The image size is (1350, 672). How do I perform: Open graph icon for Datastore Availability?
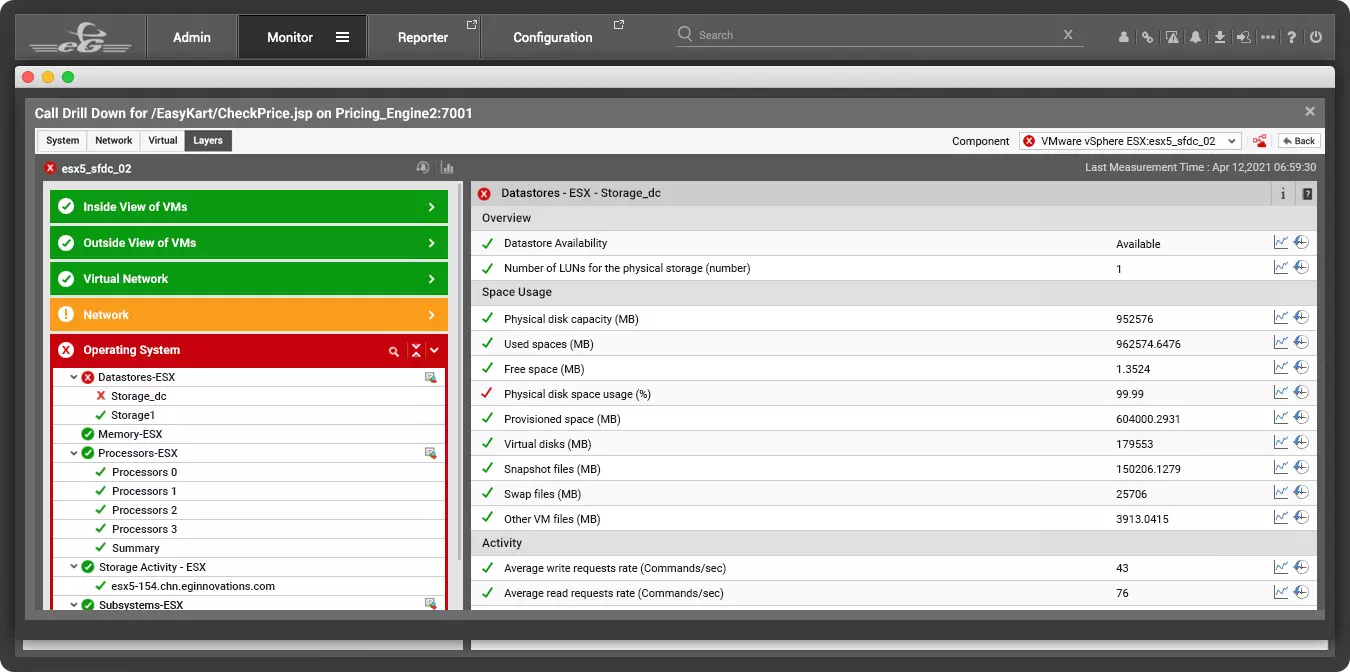tap(1280, 243)
